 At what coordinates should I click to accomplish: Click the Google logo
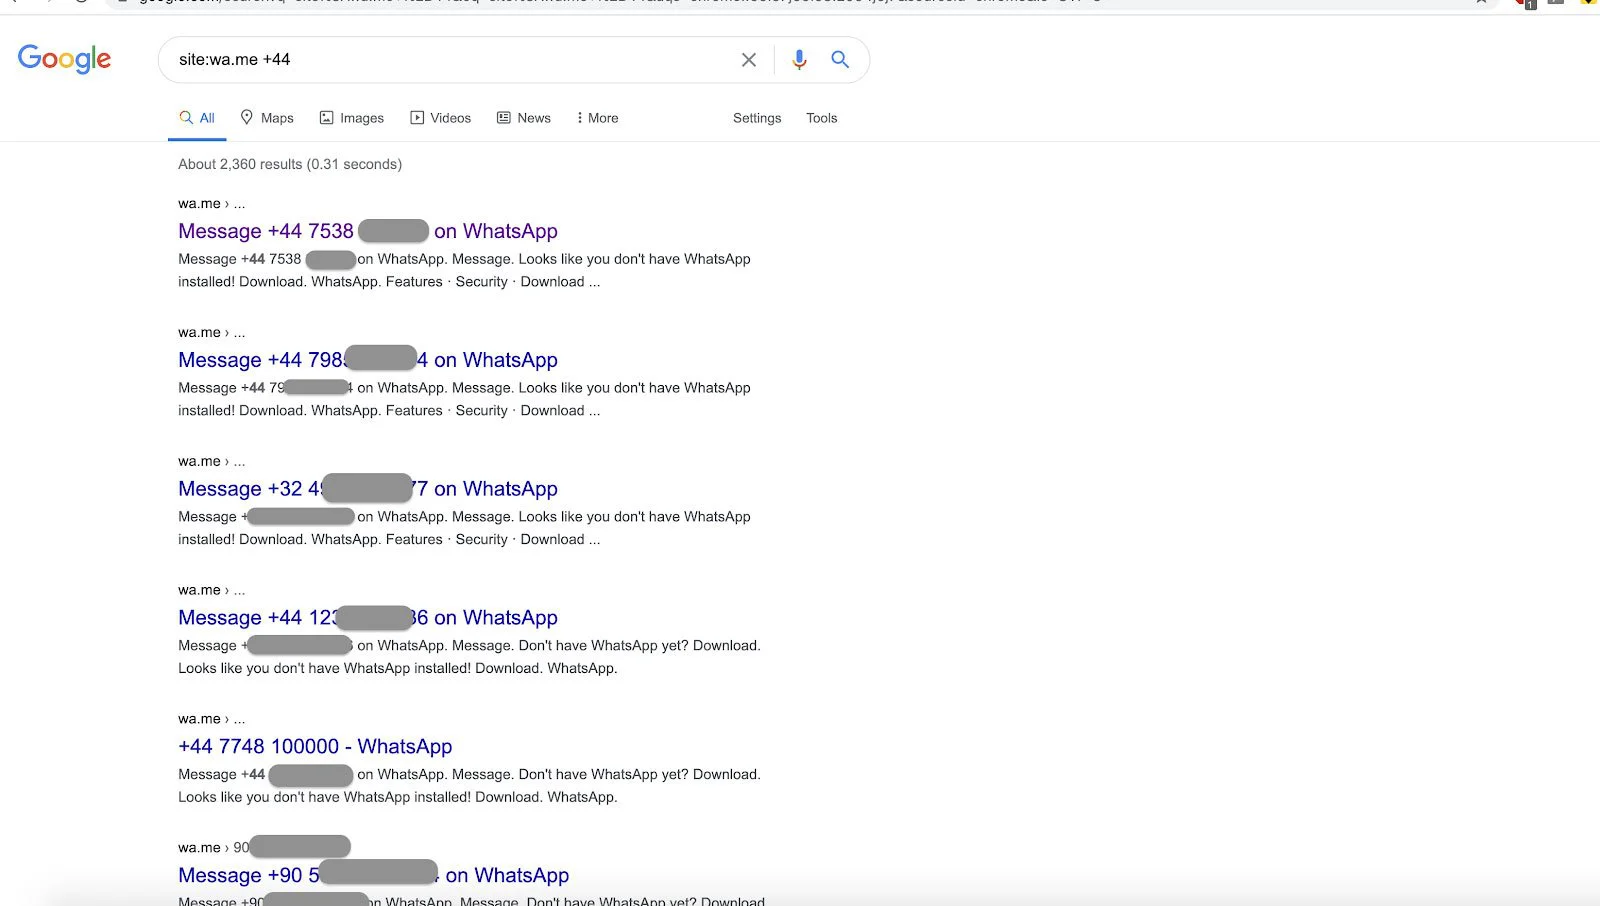[64, 59]
